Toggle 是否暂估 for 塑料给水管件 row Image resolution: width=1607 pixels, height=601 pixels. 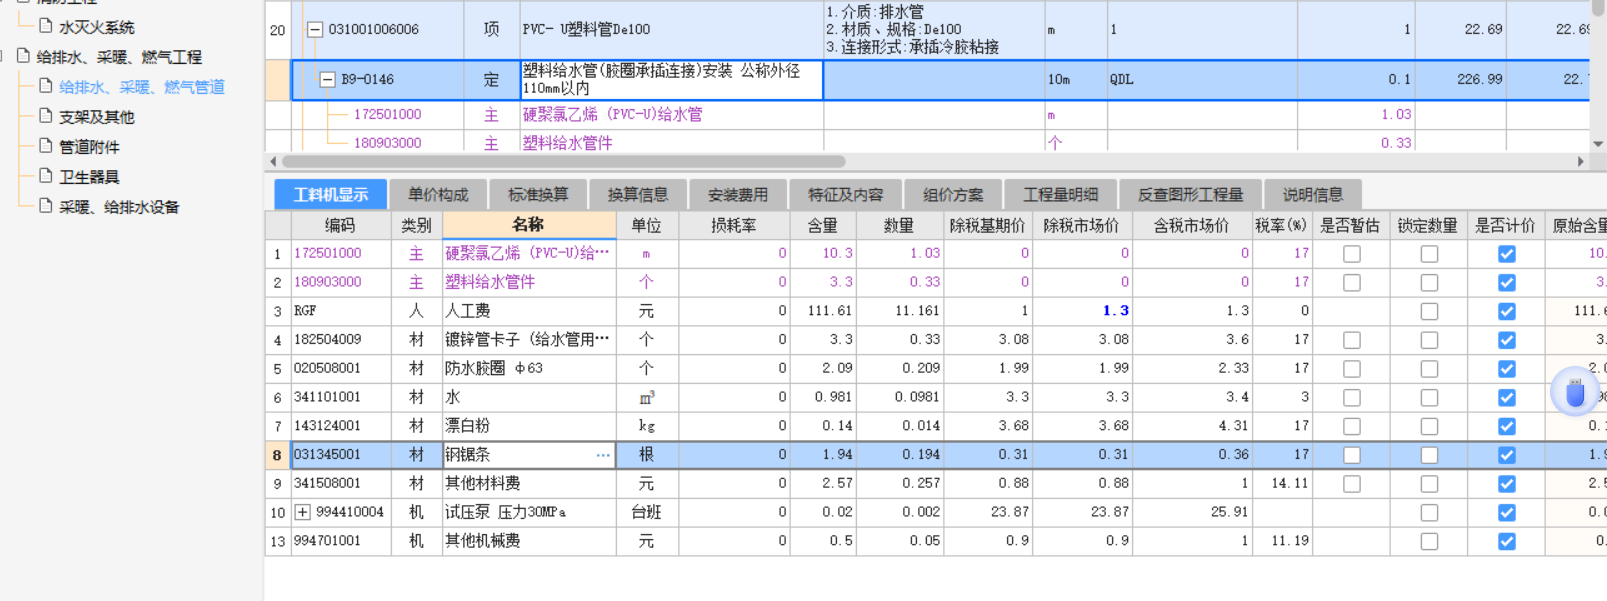[x=1352, y=283]
